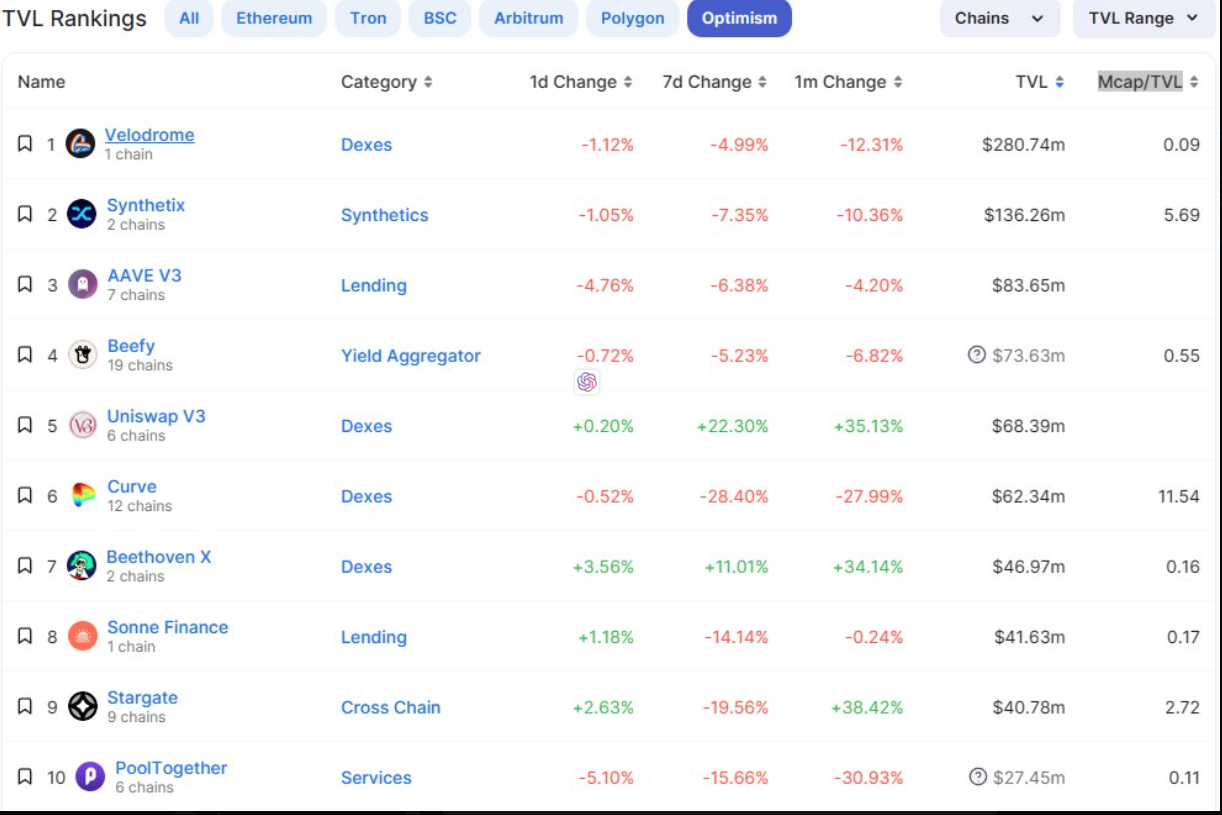
Task: Open the Stargate protocol link
Action: (142, 698)
